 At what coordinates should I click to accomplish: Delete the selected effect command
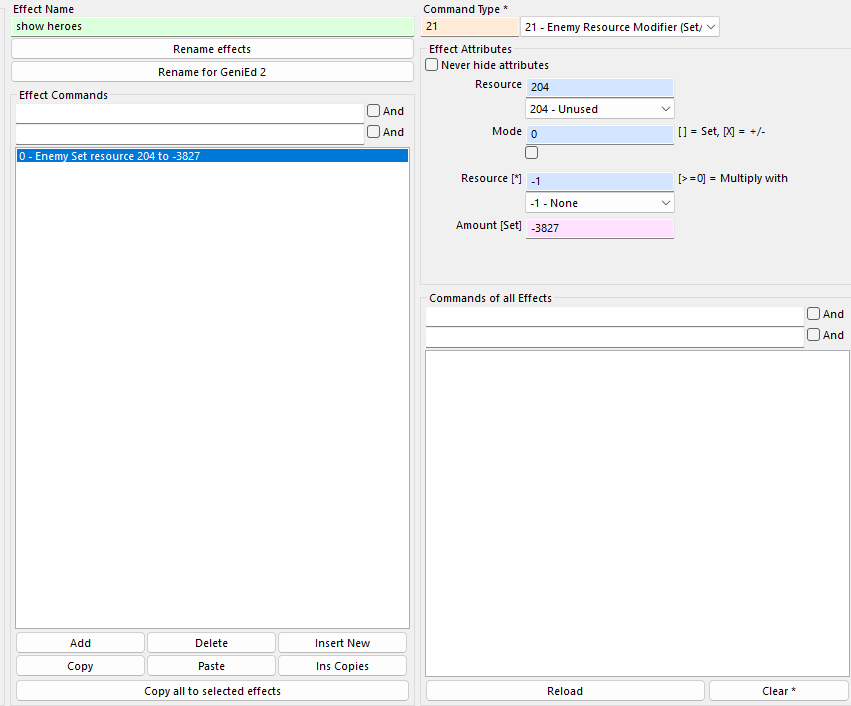(211, 643)
